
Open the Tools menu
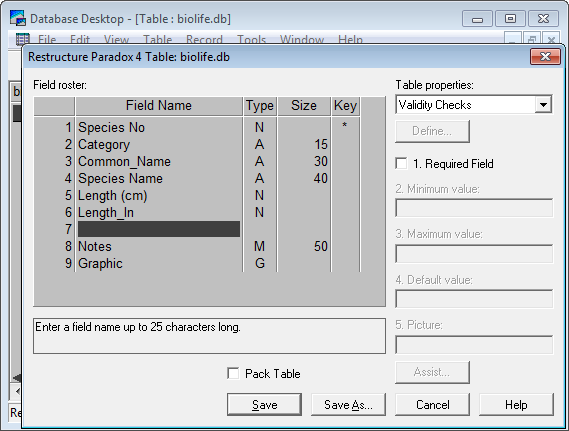click(251, 39)
